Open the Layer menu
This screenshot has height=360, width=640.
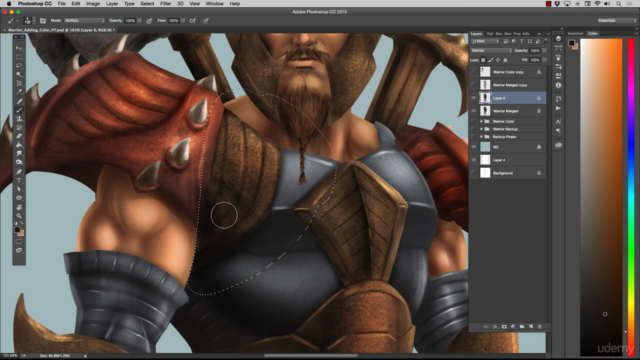coord(112,4)
